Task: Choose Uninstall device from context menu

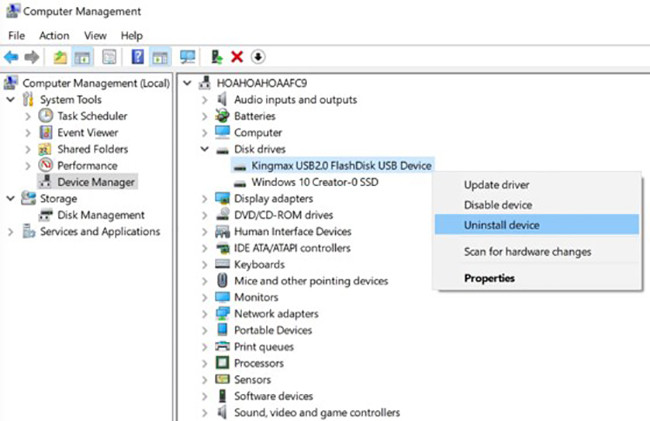Action: pyautogui.click(x=501, y=225)
